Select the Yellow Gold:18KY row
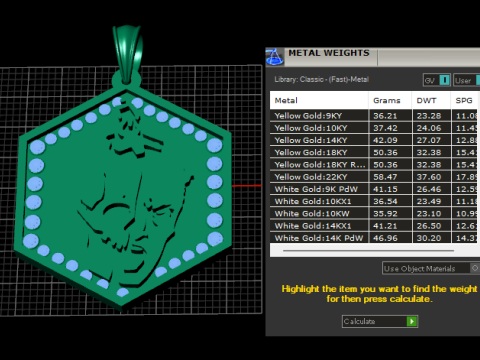480x360 pixels. pos(373,152)
